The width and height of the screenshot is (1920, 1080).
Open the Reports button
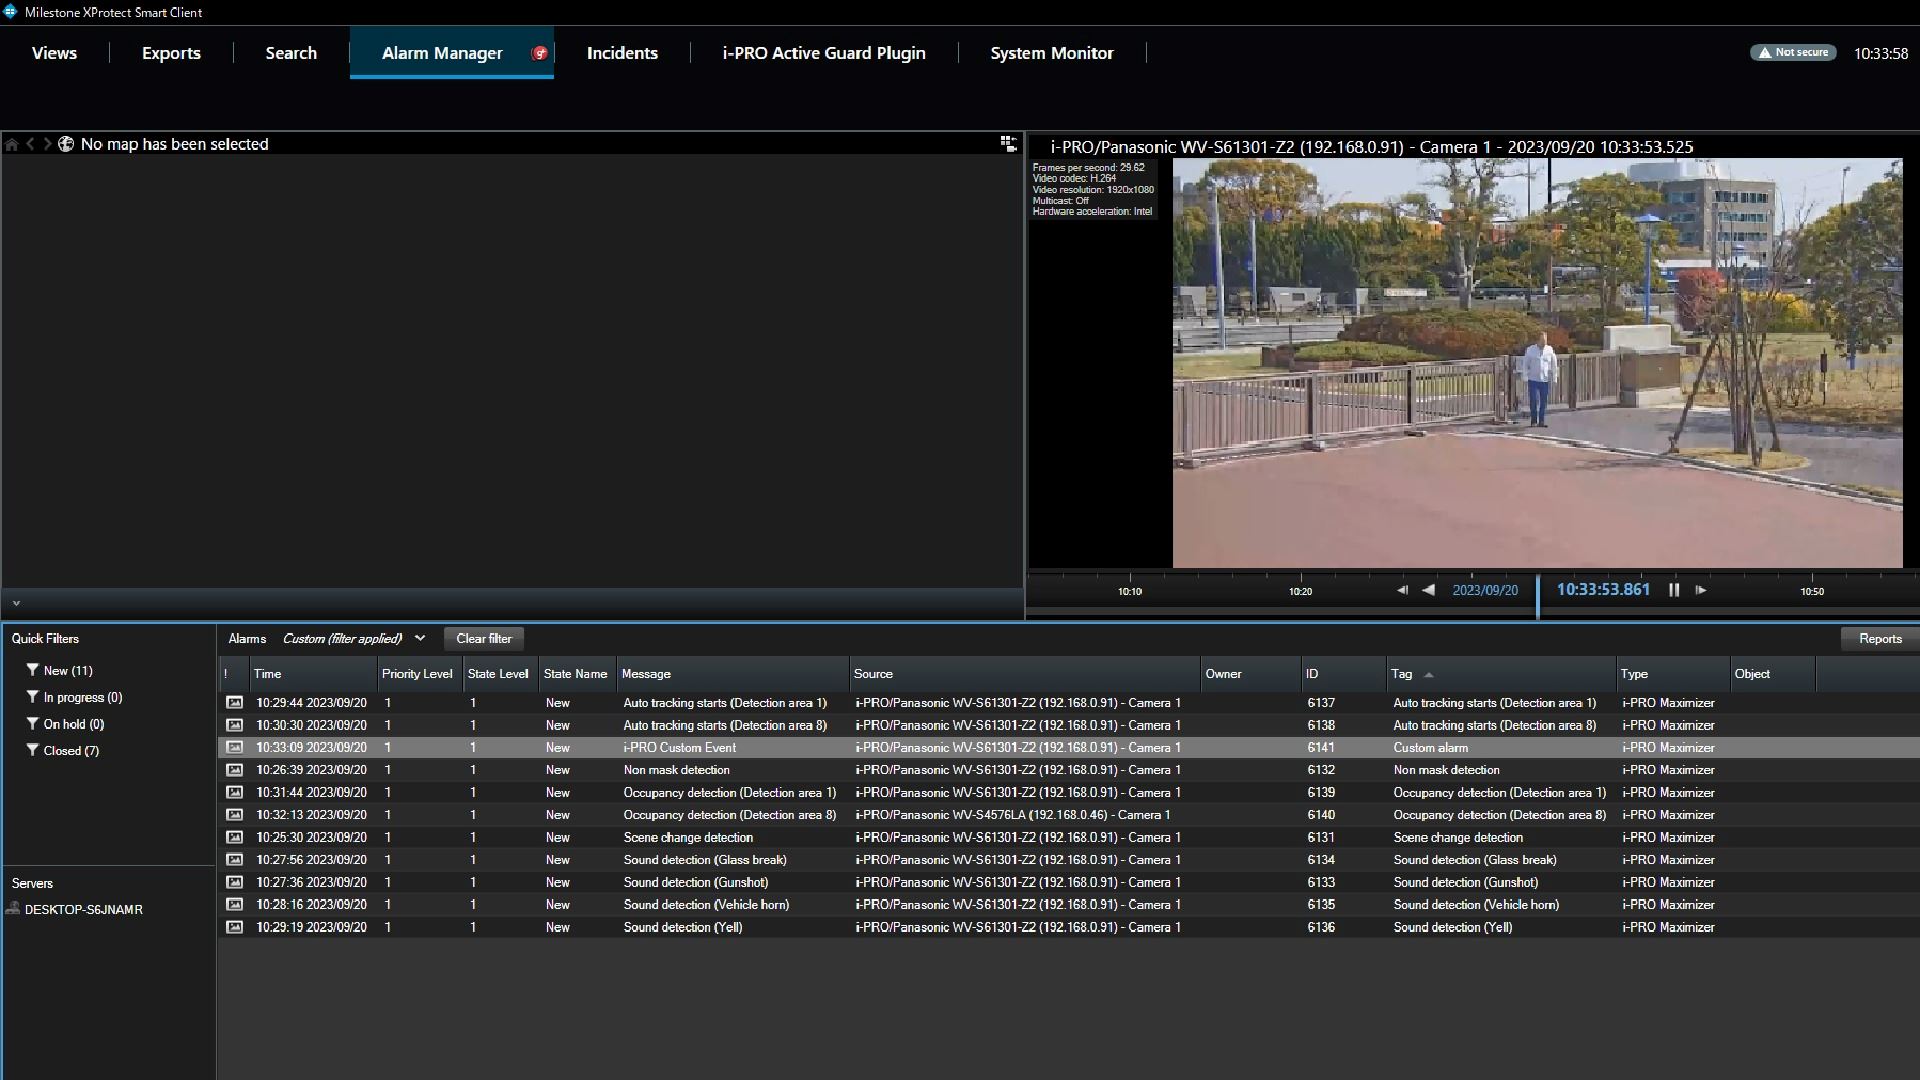[x=1880, y=638]
